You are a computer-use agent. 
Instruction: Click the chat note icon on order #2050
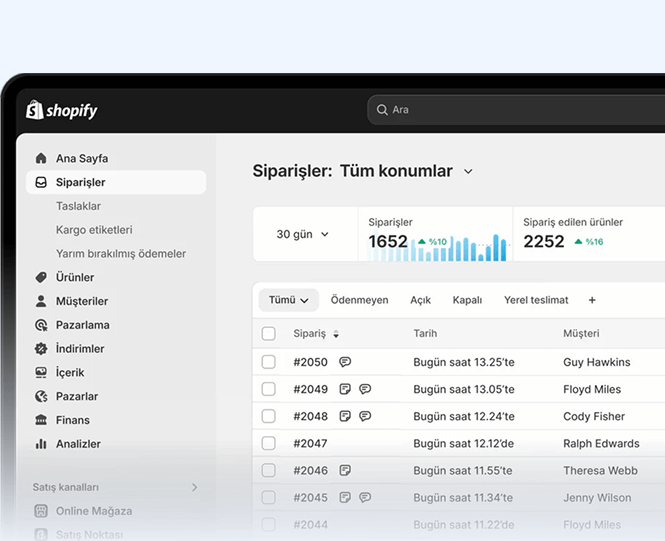pos(345,362)
